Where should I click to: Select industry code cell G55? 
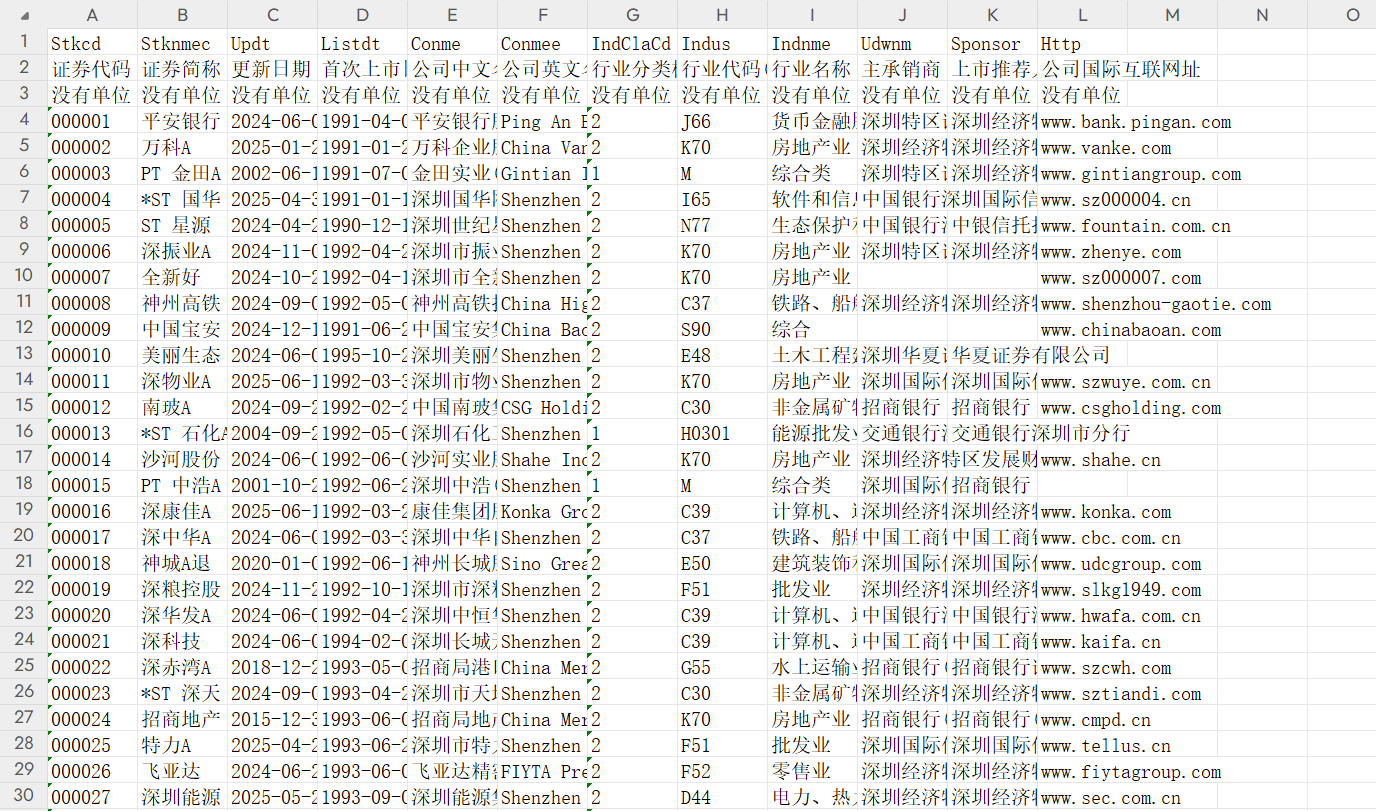tap(723, 667)
